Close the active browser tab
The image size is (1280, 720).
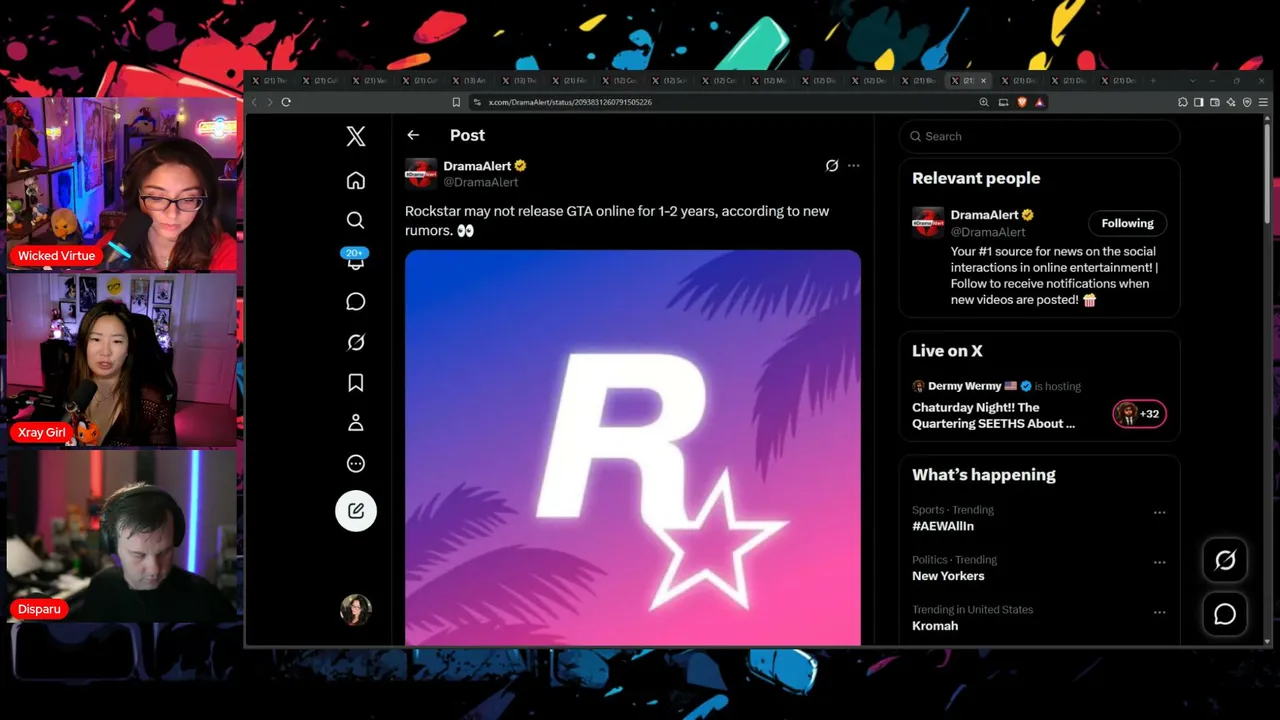pyautogui.click(x=983, y=80)
